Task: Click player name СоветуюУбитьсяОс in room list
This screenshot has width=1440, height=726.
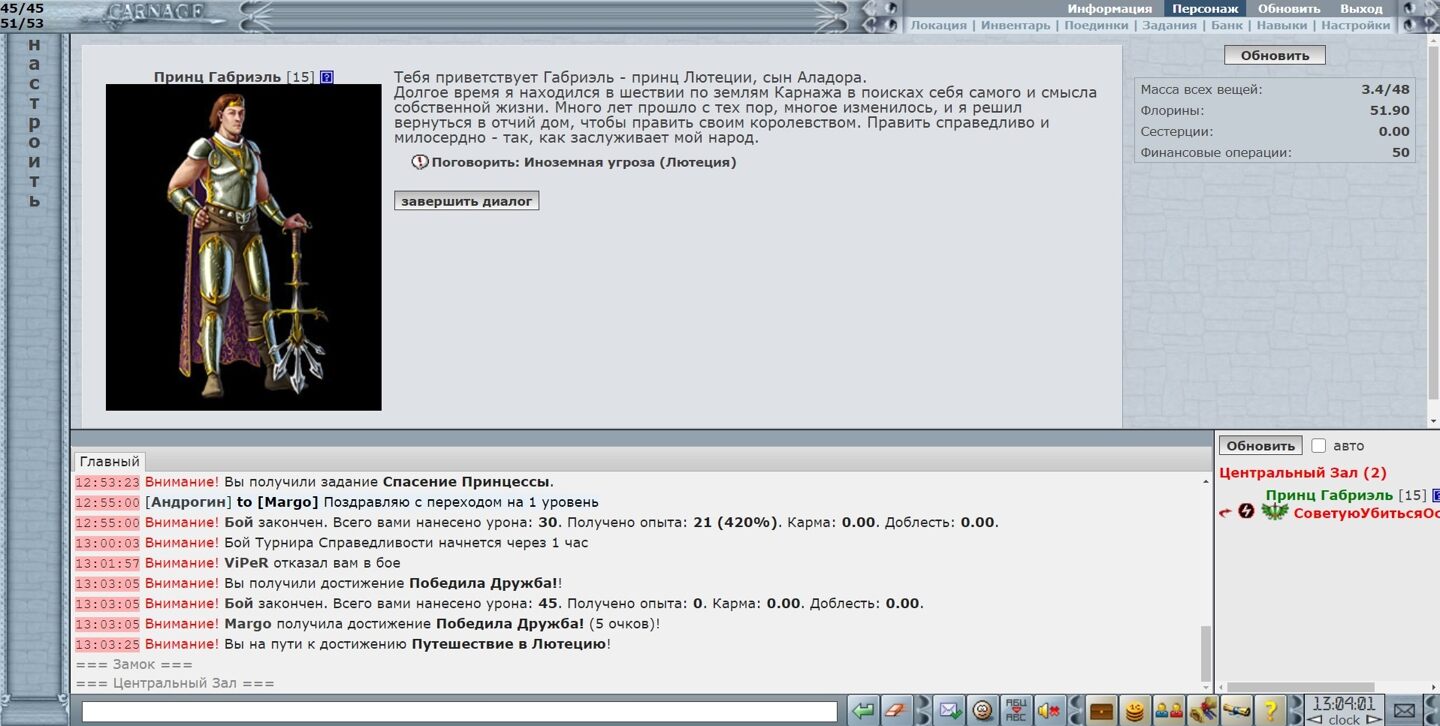Action: (1366, 513)
